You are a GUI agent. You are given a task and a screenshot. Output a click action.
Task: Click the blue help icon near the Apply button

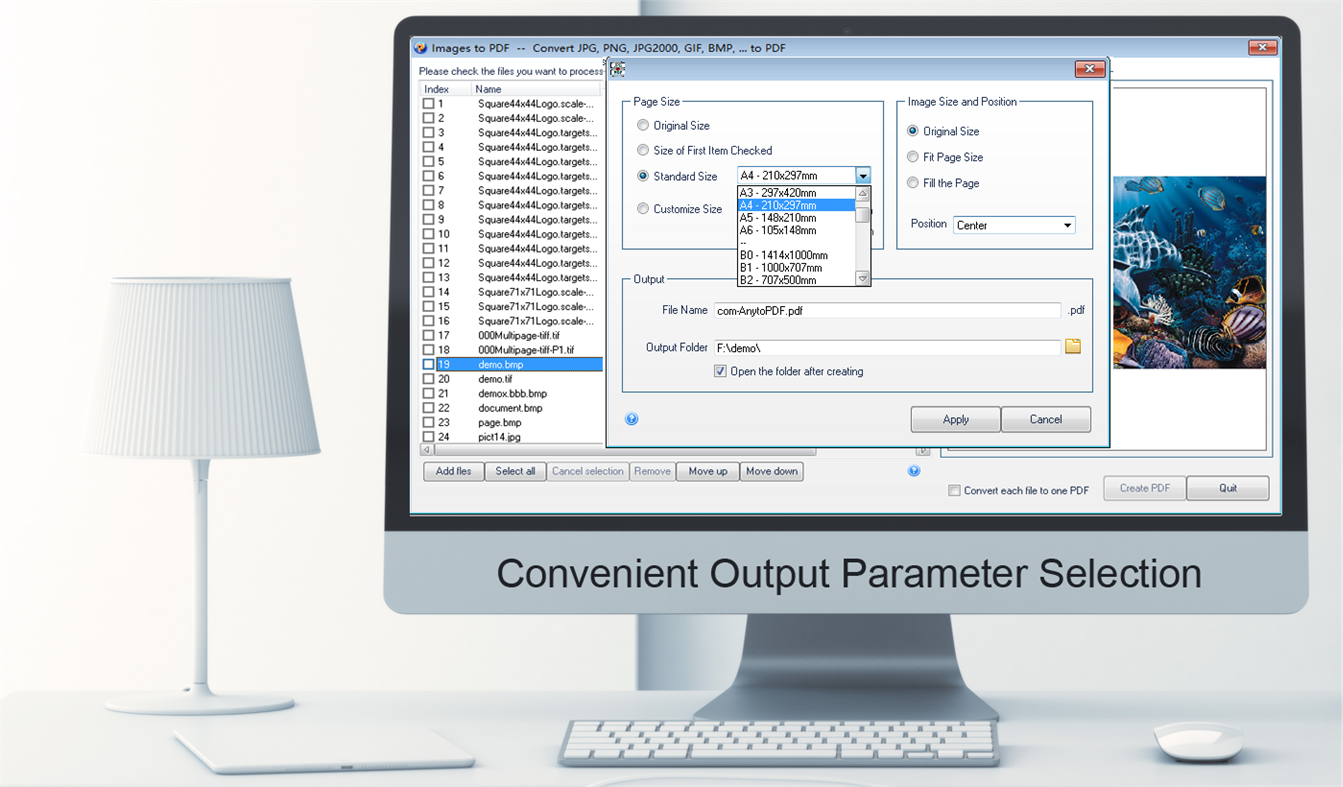(x=631, y=418)
